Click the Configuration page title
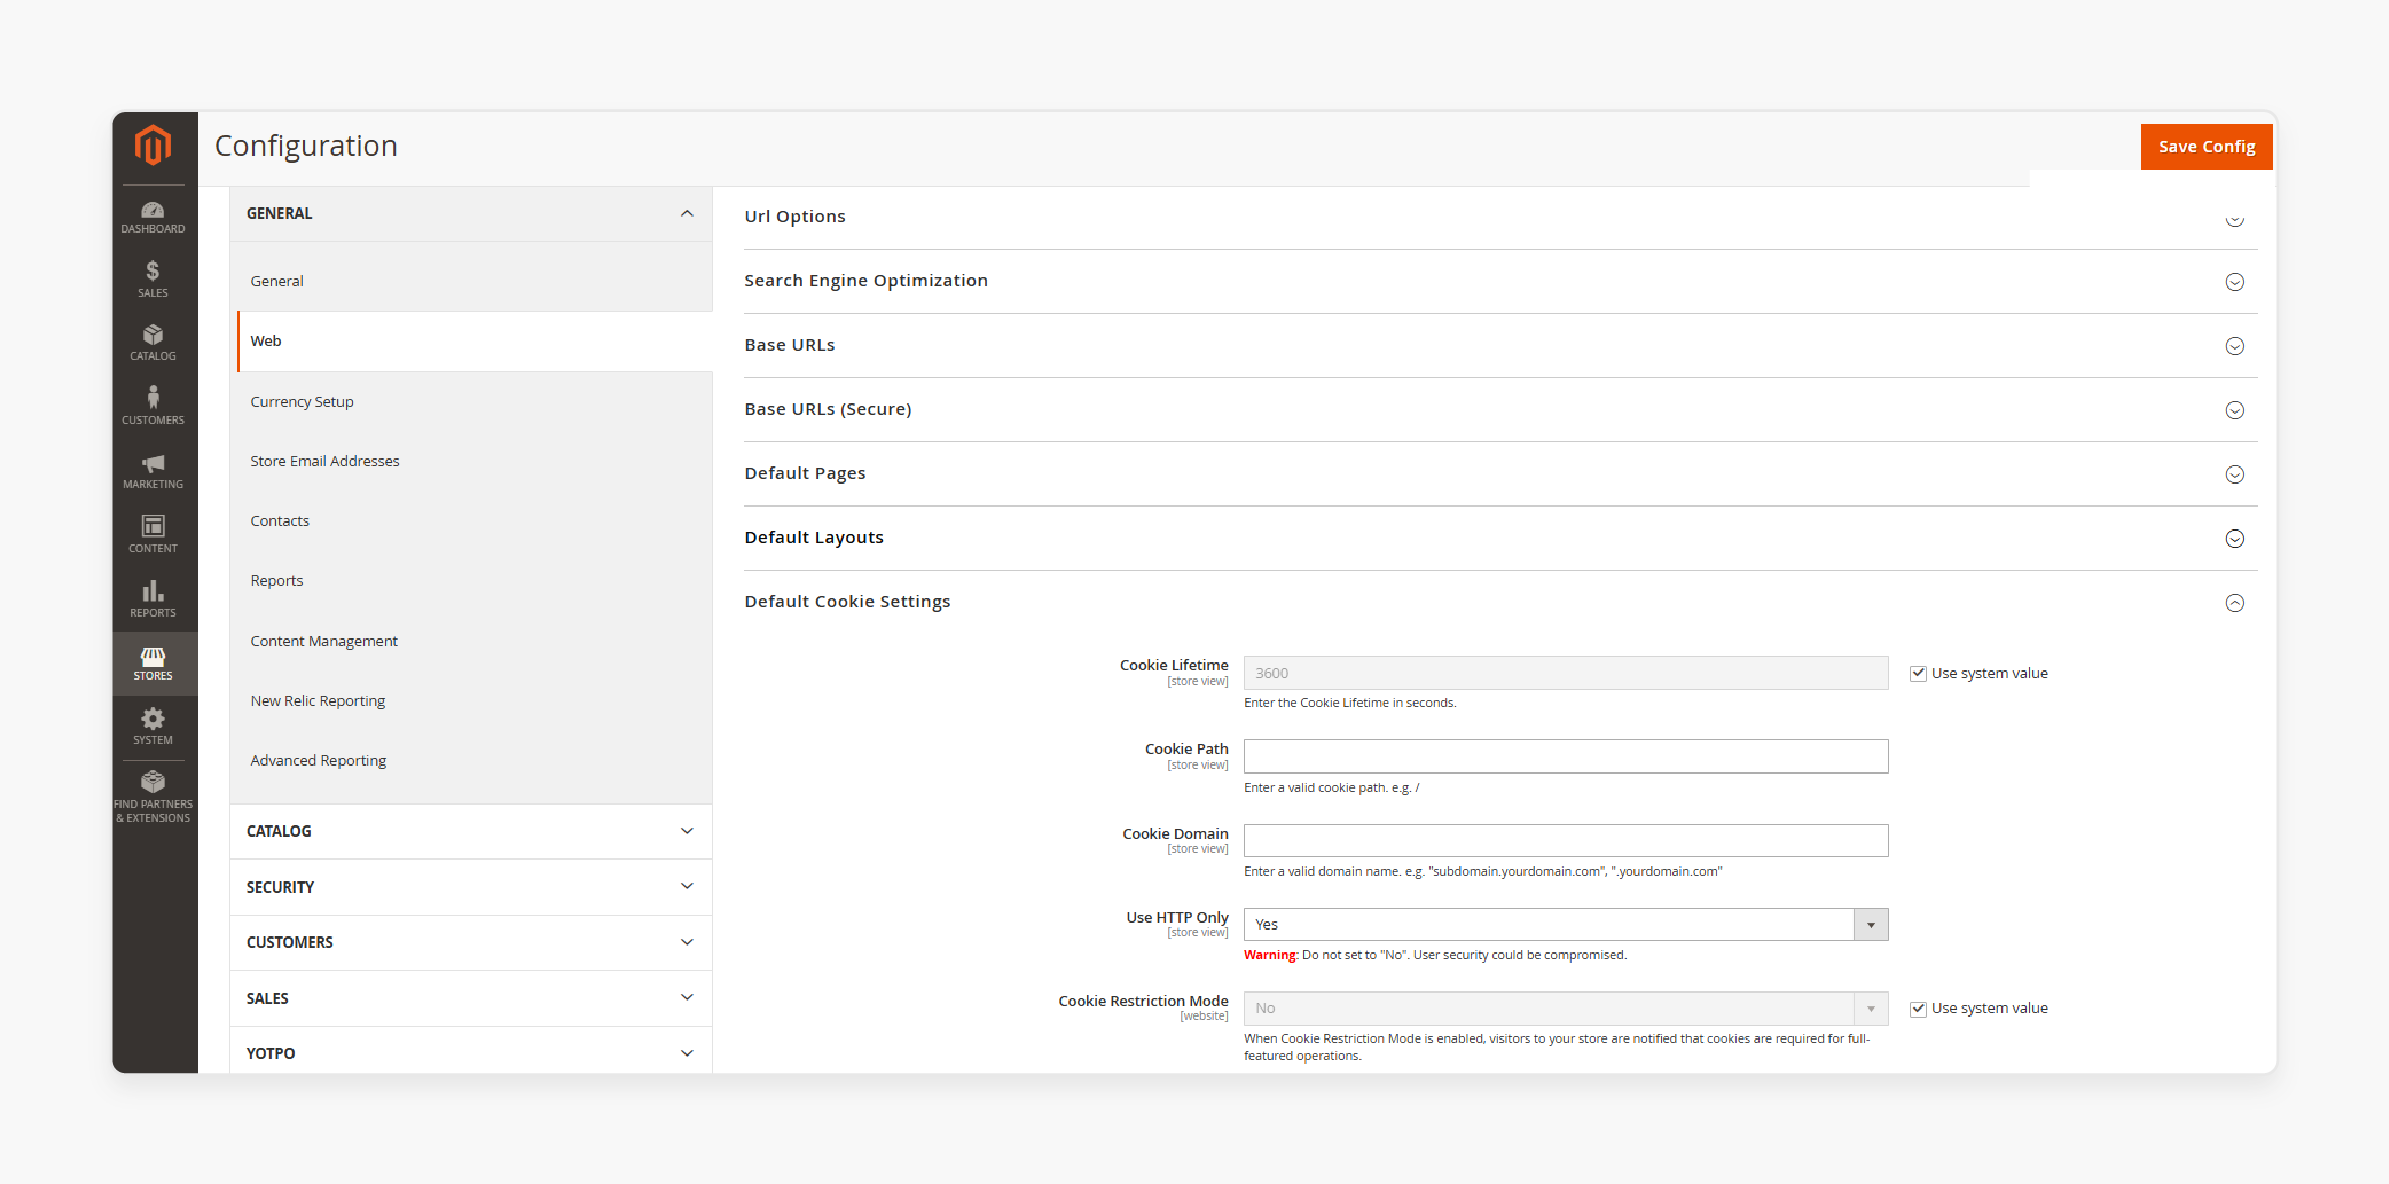The height and width of the screenshot is (1184, 2389). (306, 146)
